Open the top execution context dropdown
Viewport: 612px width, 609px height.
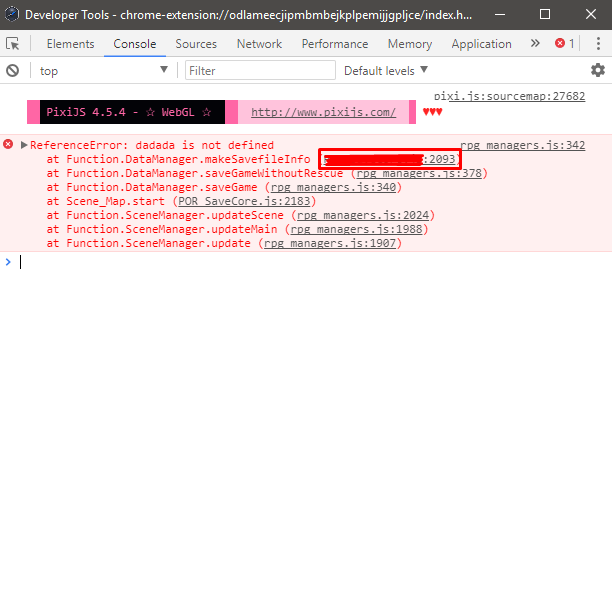[103, 71]
